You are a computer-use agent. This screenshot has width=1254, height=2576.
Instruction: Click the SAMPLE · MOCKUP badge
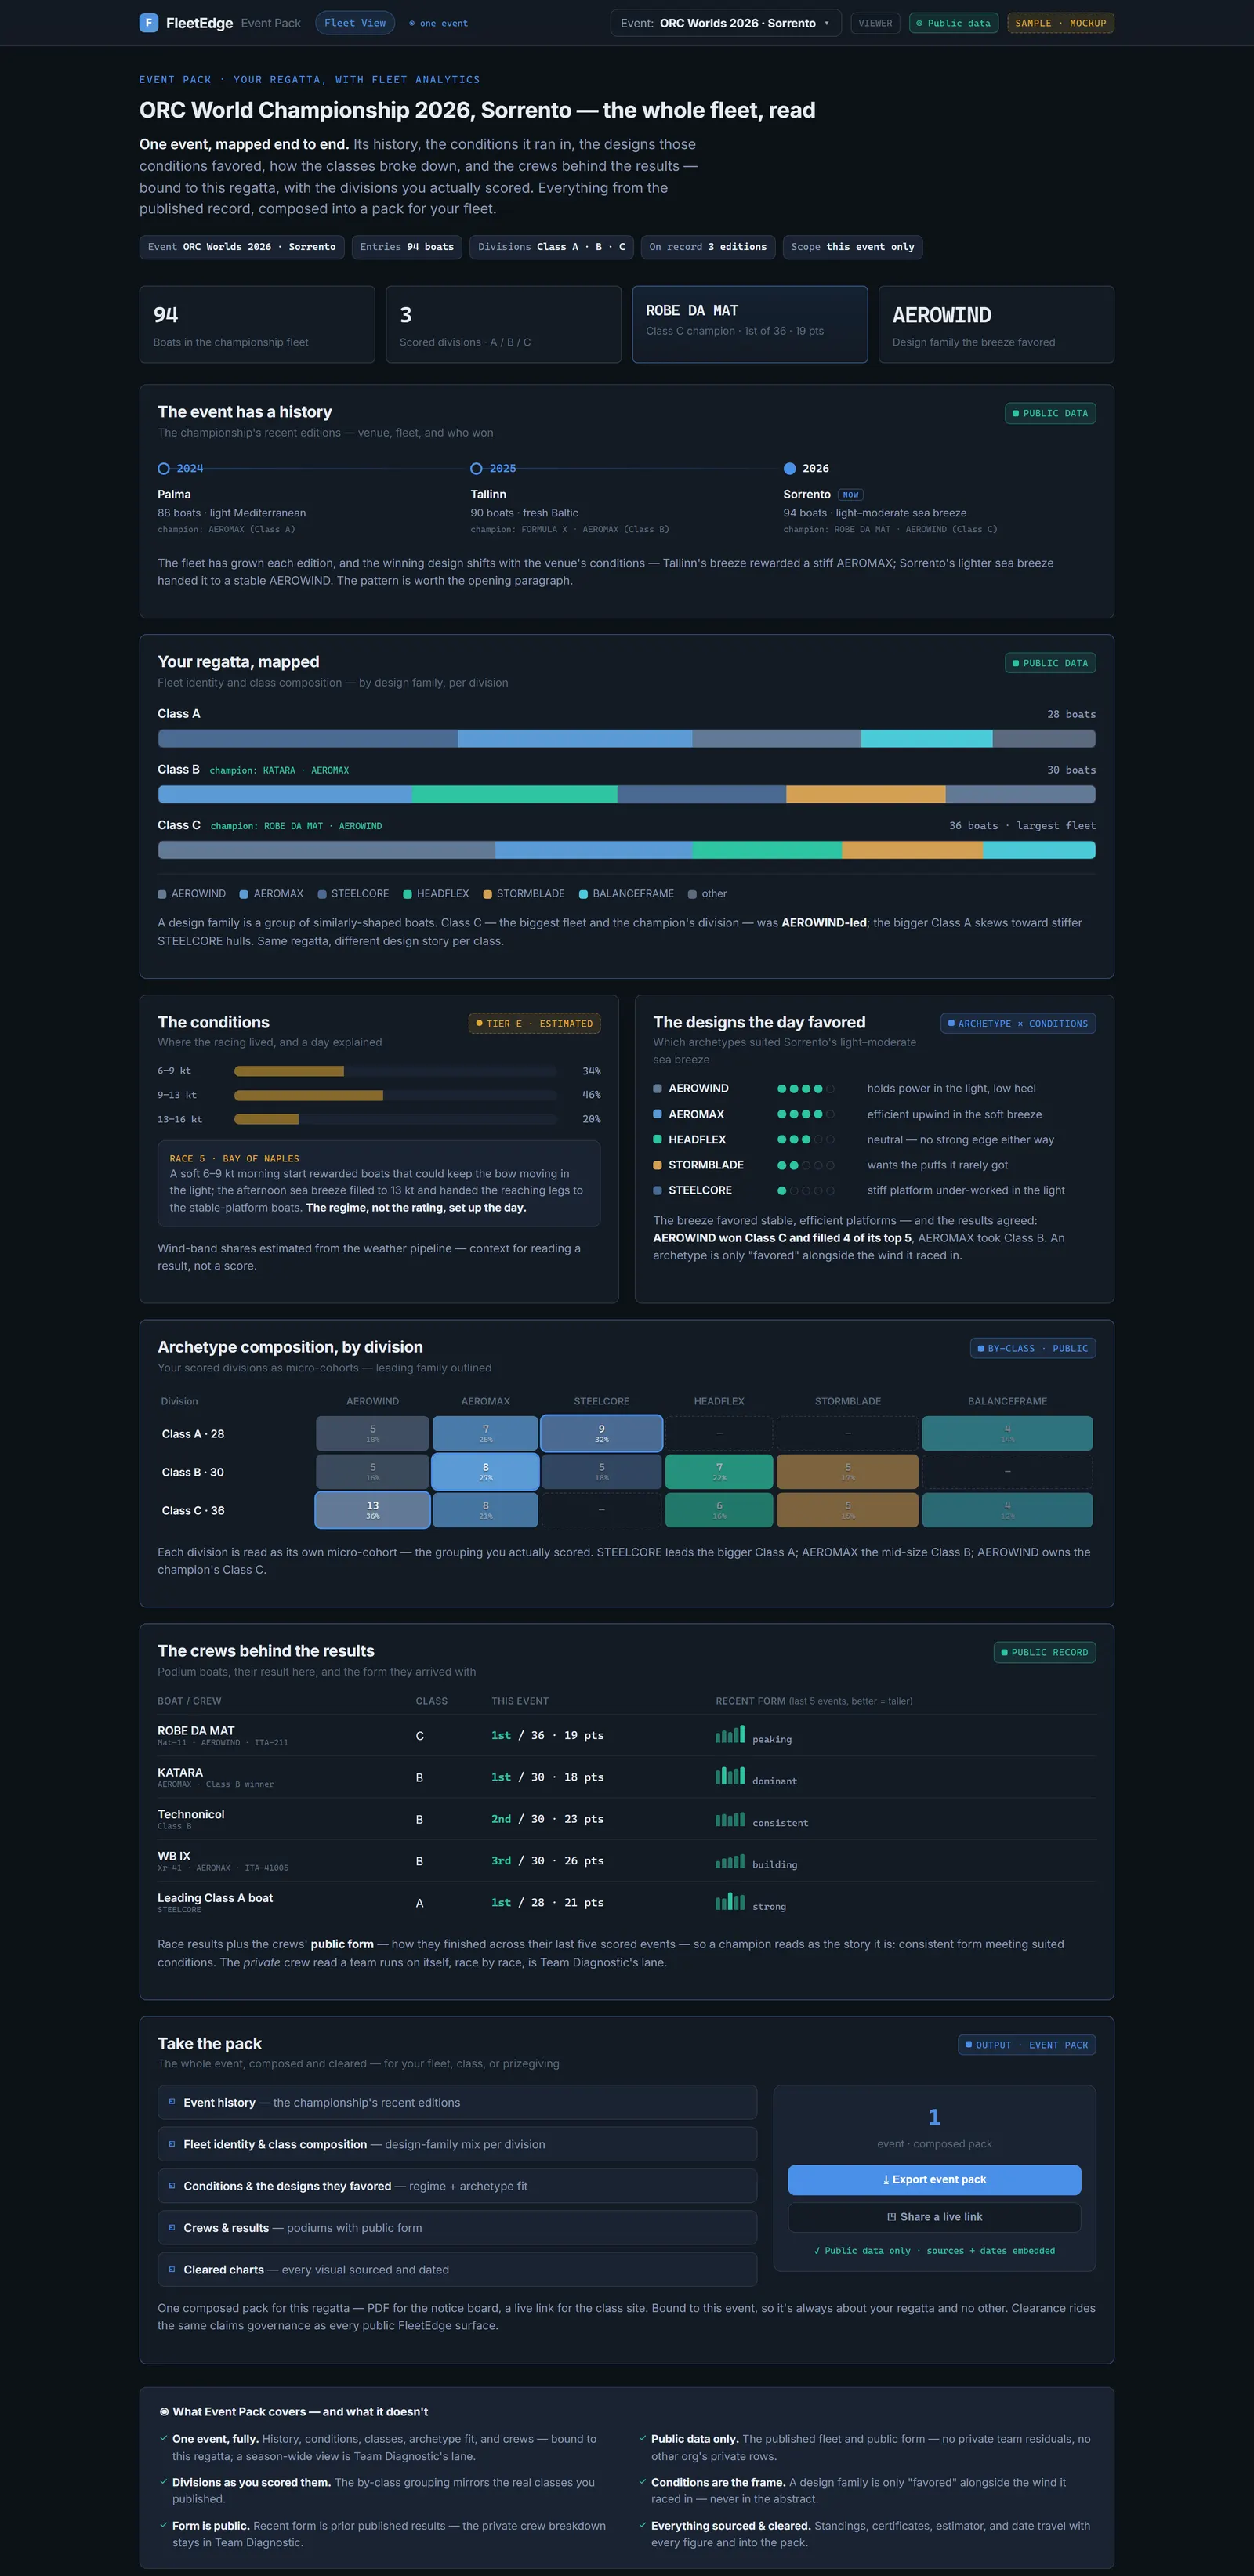[x=1060, y=23]
